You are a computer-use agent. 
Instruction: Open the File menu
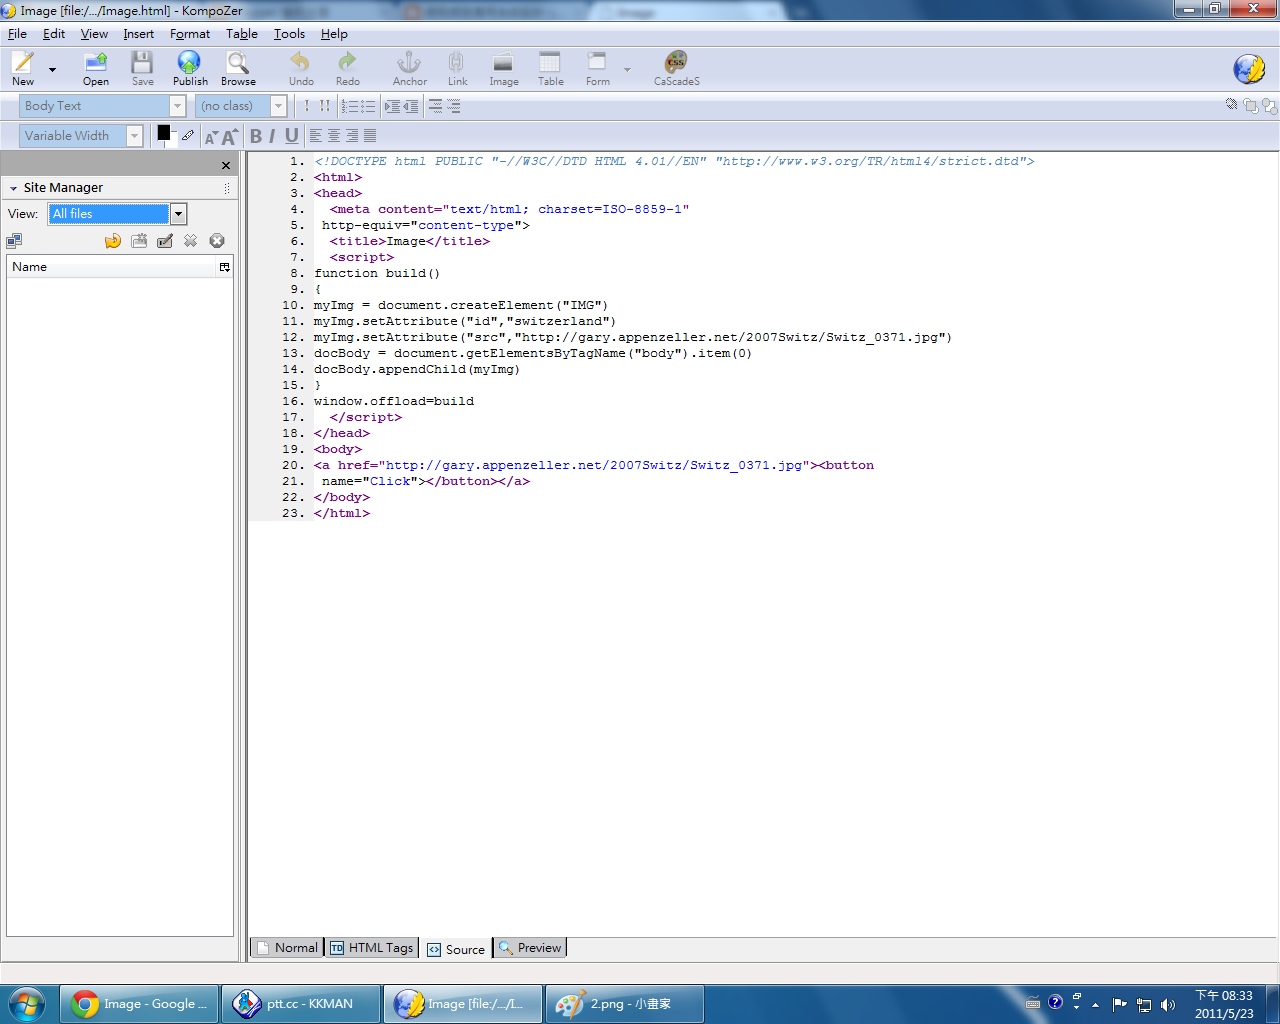[x=17, y=34]
